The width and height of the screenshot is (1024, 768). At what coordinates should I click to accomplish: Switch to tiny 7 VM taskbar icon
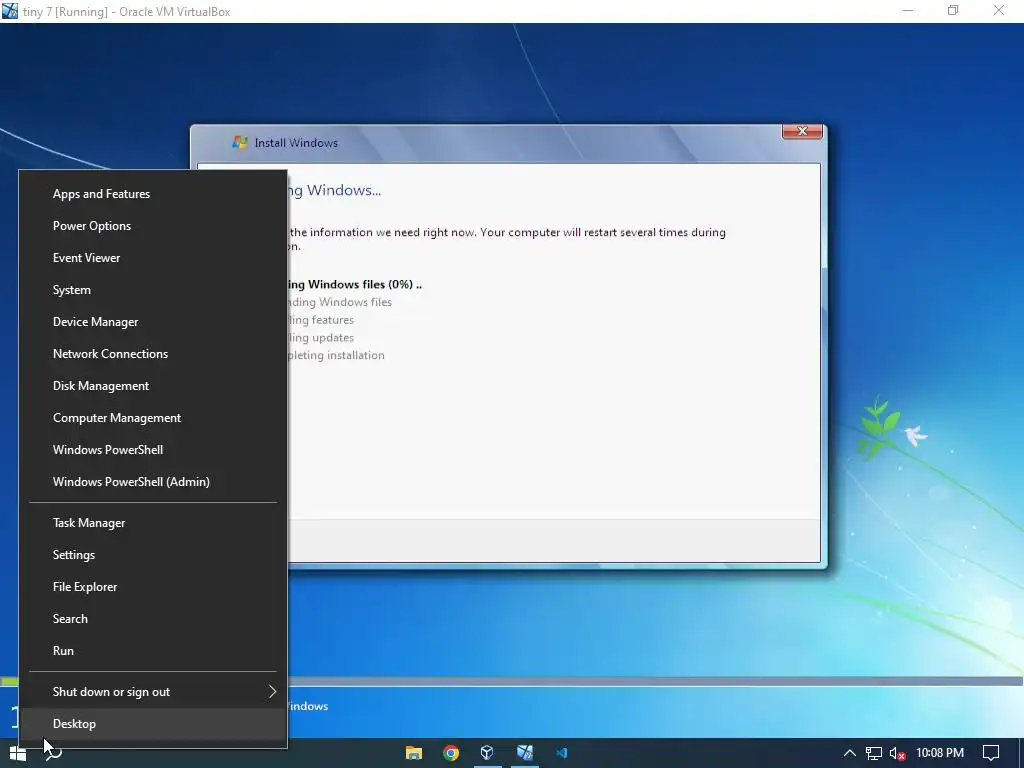click(x=524, y=754)
